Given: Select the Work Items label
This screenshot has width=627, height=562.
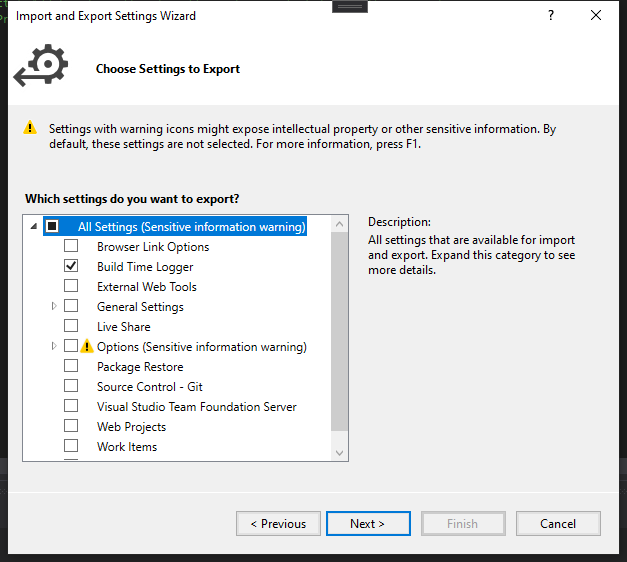Looking at the screenshot, I should pos(127,447).
